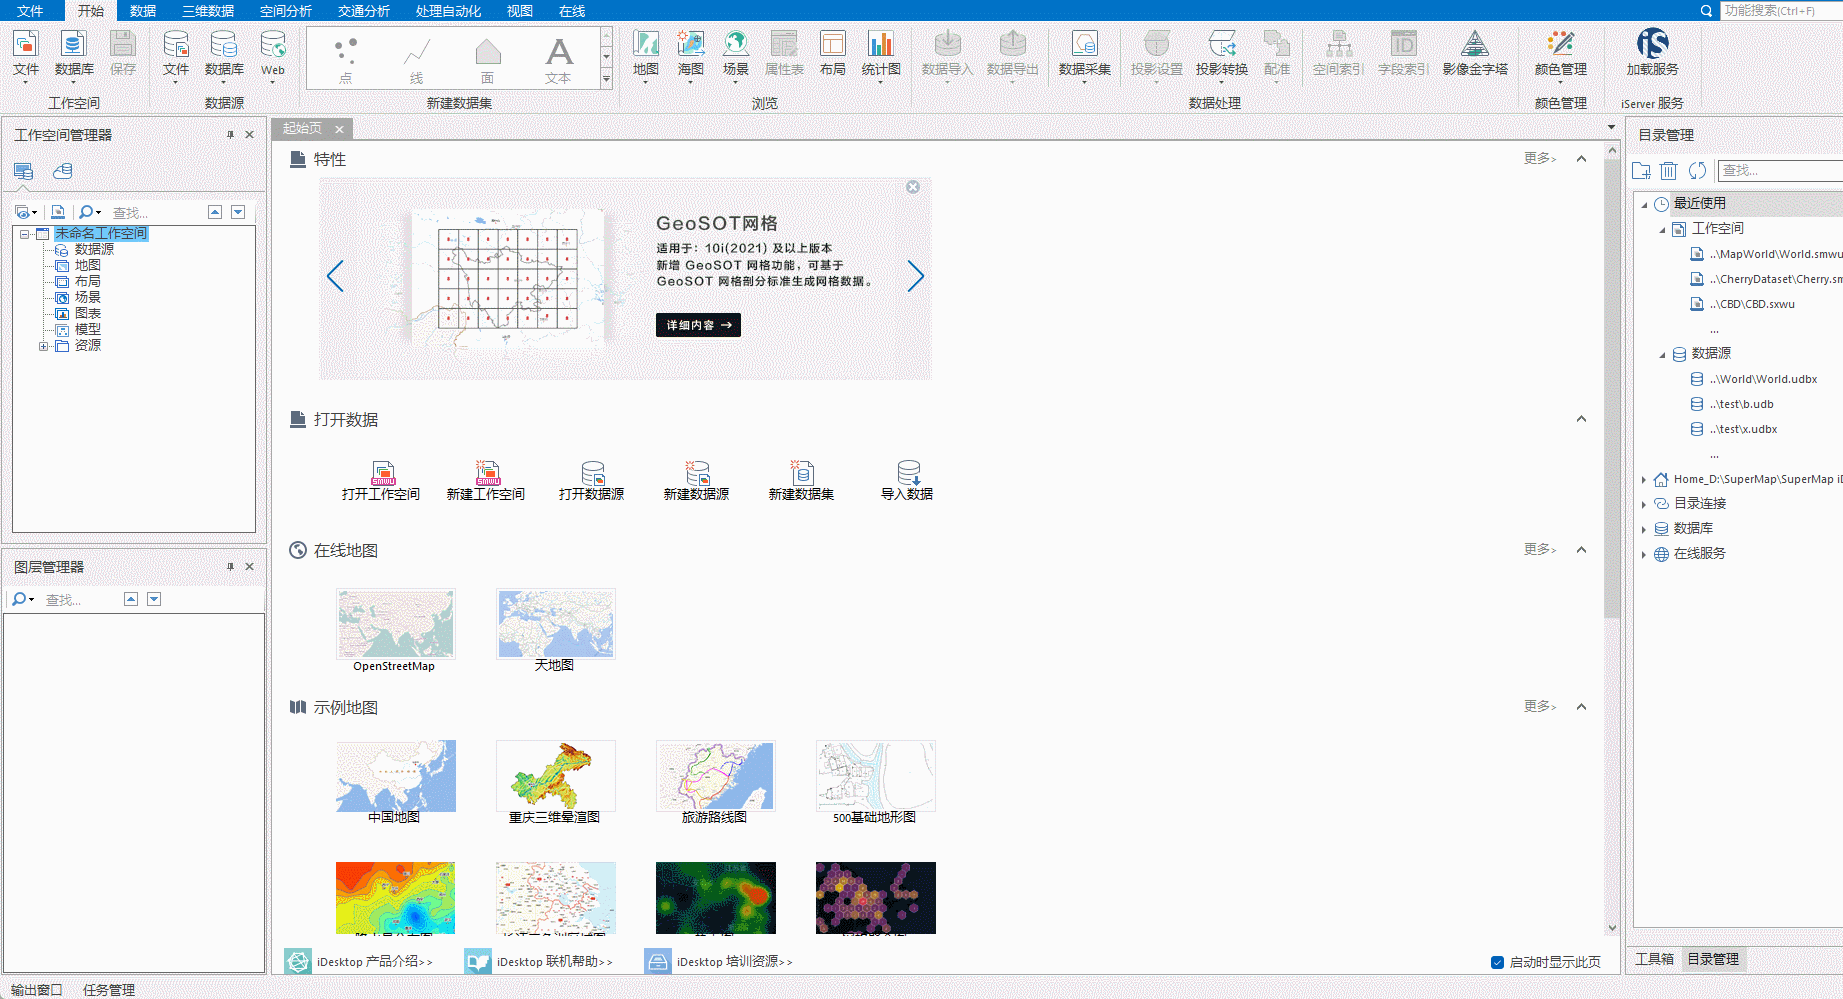Switch to the 工具箱 bottom tab
The height and width of the screenshot is (999, 1843).
1654,959
